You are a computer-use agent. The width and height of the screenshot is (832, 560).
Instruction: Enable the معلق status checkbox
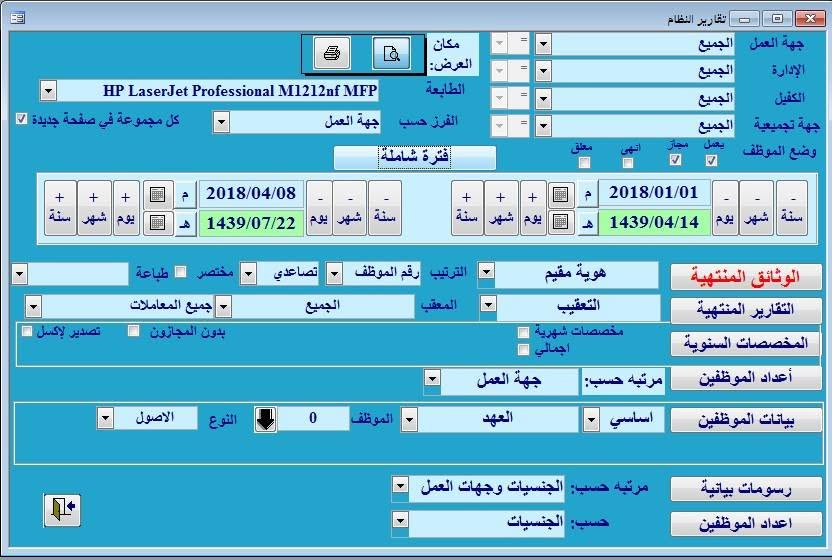[584, 162]
